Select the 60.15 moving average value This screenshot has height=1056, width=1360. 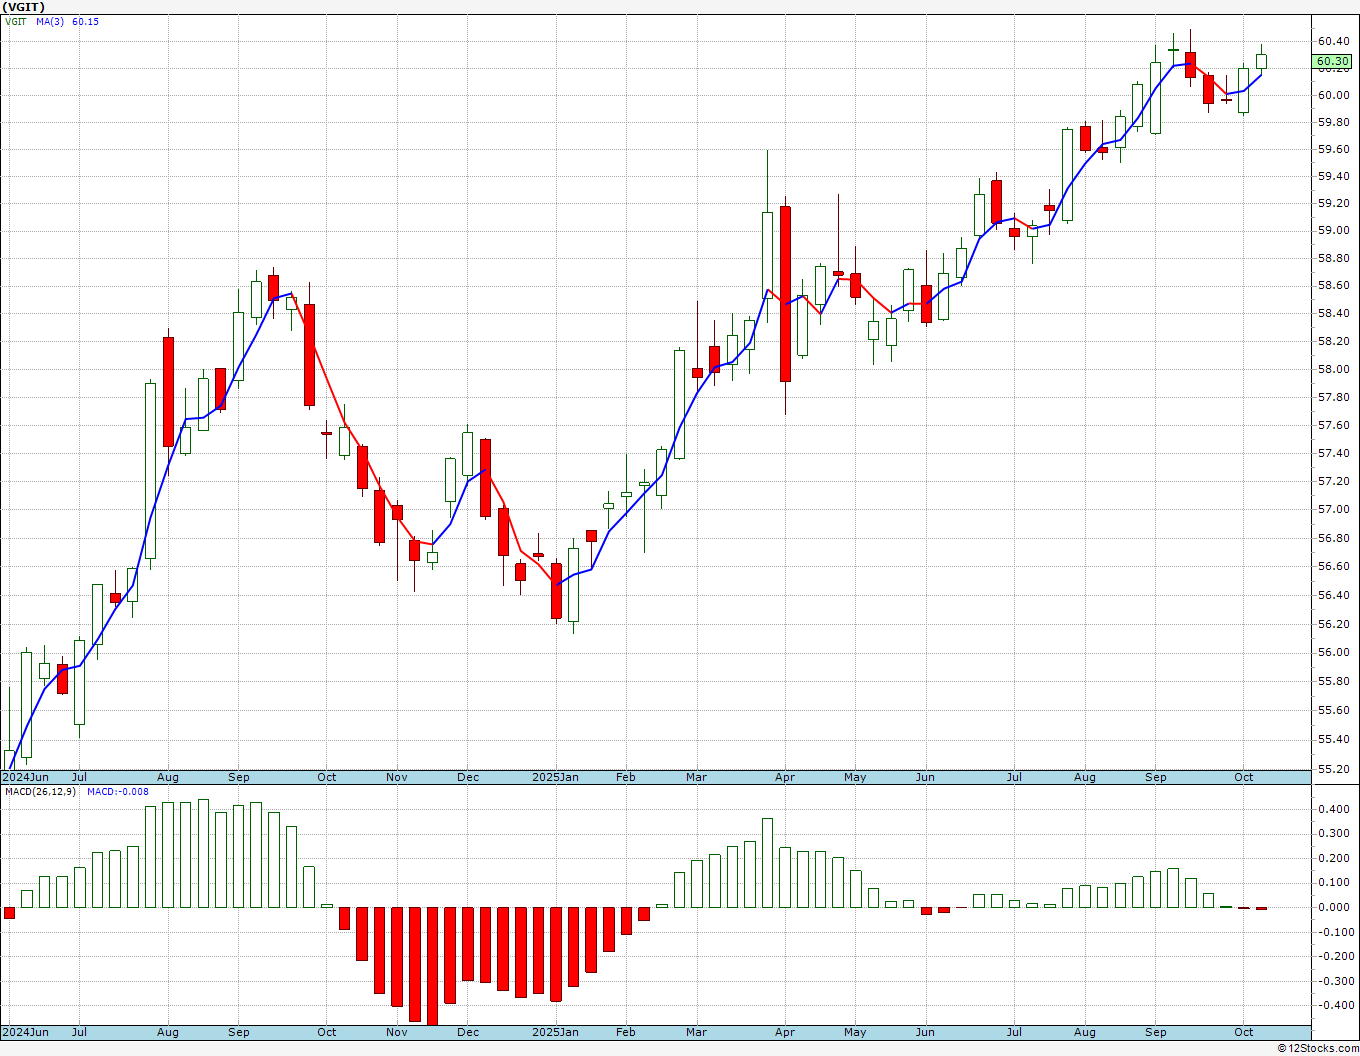pos(85,21)
